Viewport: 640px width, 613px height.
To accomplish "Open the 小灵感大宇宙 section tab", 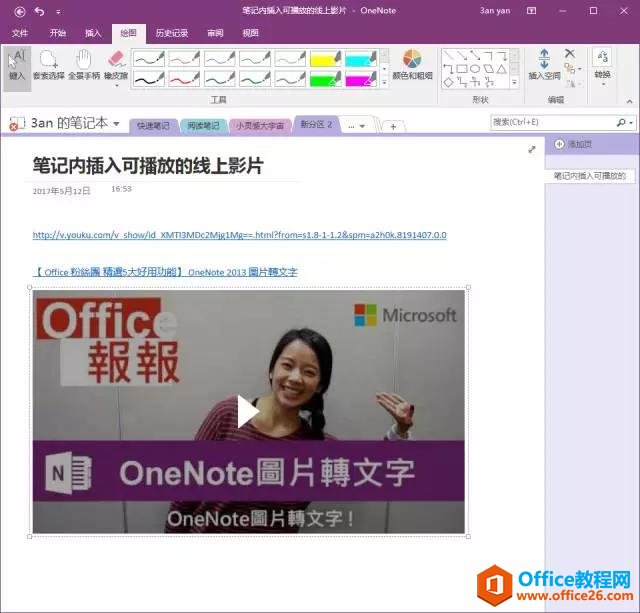I will 260,126.
